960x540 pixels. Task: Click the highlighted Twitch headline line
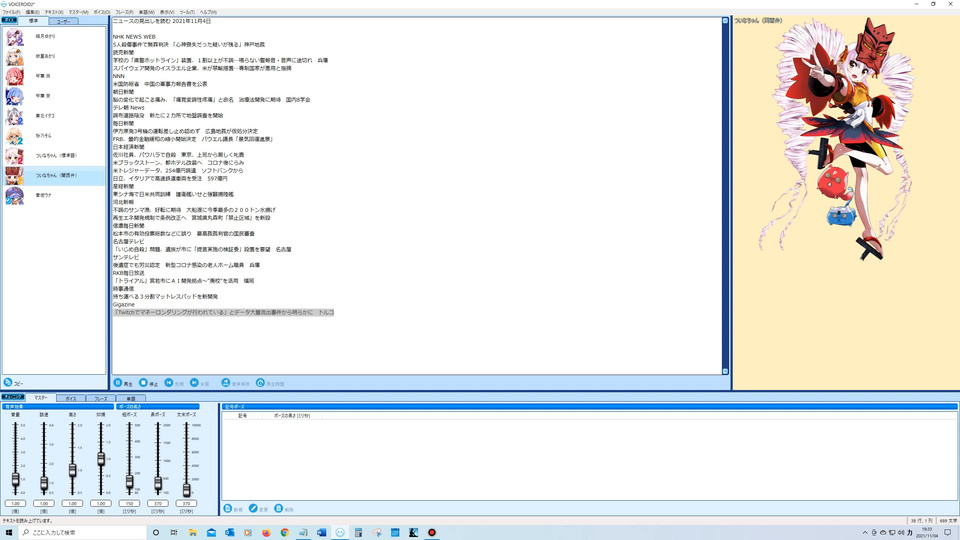tap(223, 312)
